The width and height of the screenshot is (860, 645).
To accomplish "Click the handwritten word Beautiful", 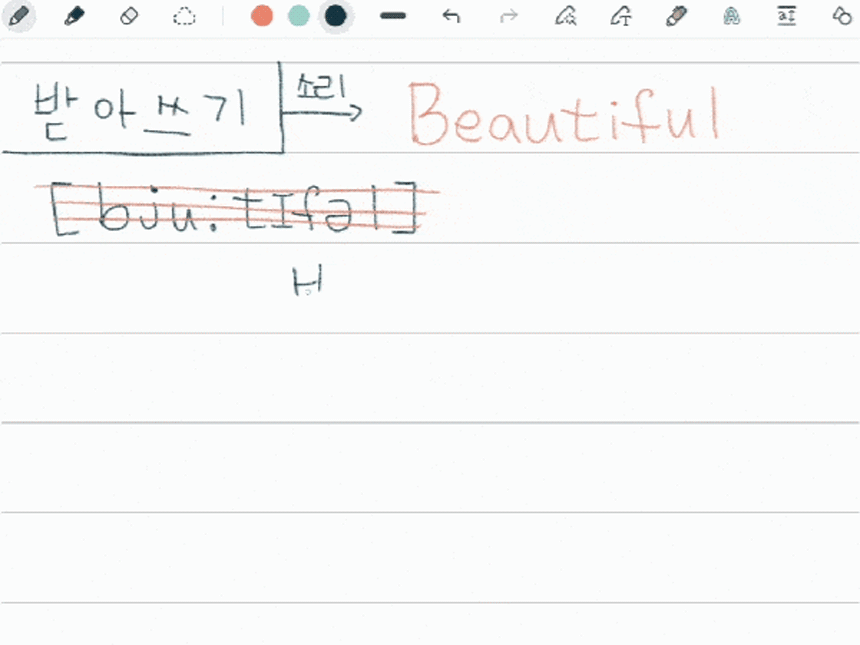I will [564, 114].
